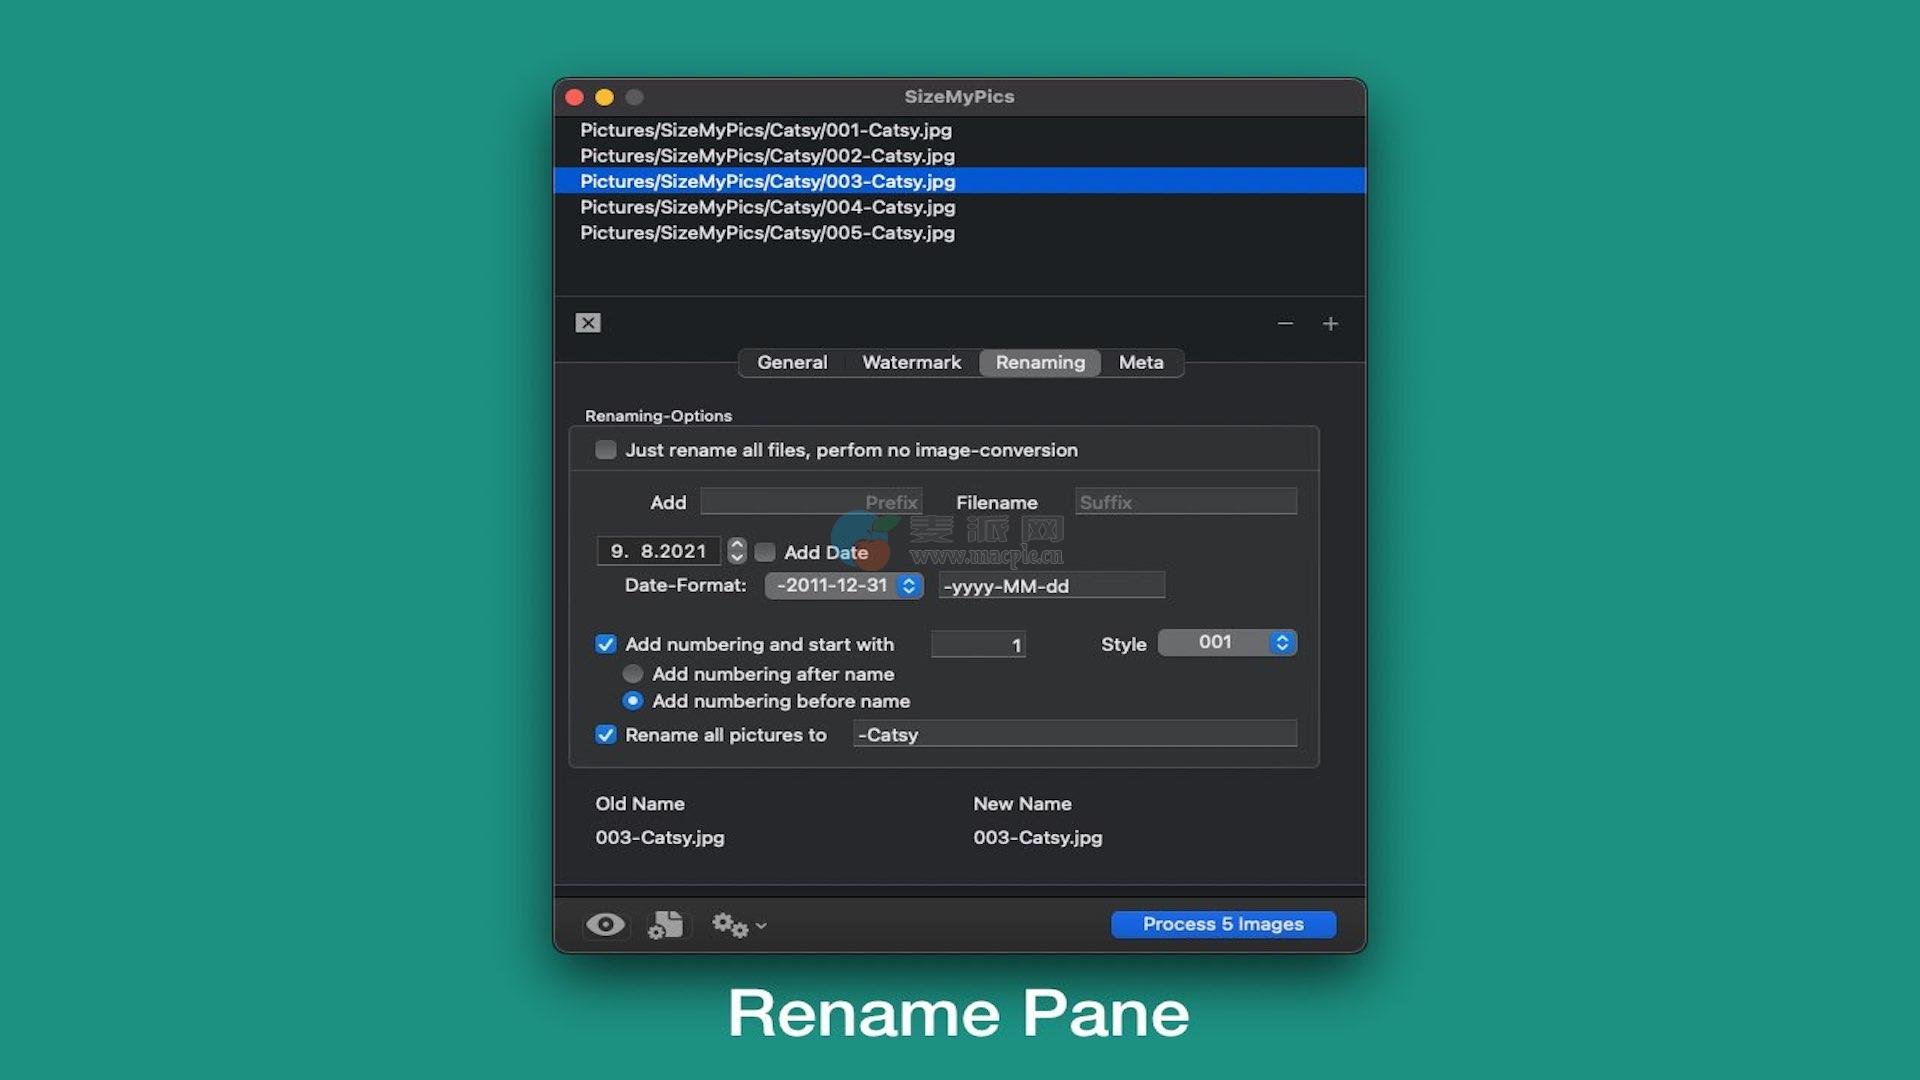Click the plus add image icon
Screen dimensions: 1920x1080
pos(1330,324)
